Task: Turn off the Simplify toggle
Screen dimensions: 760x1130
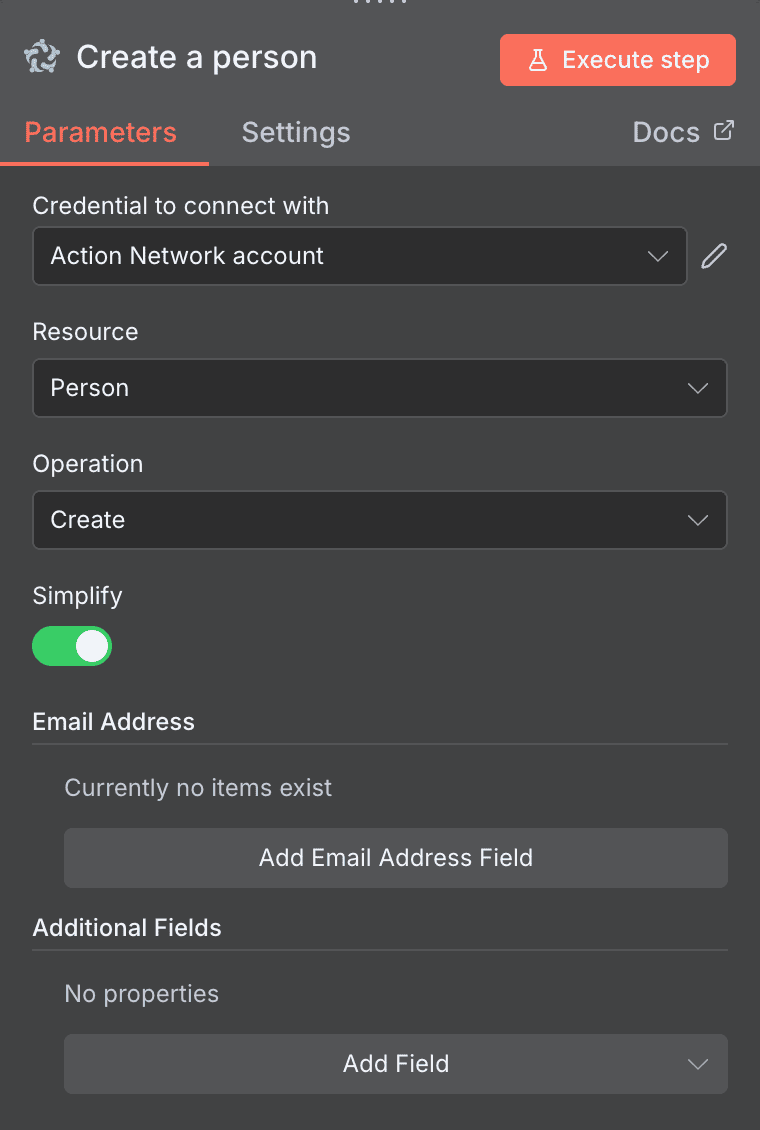Action: 72,646
